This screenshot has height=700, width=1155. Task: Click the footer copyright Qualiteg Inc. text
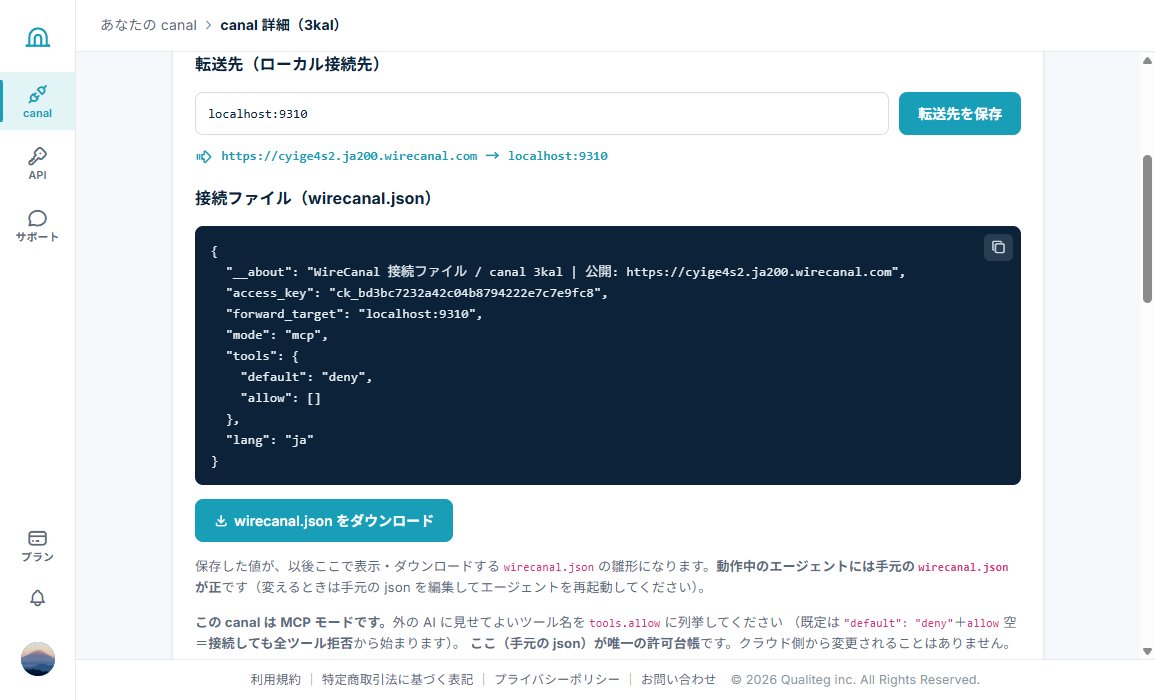[x=854, y=679]
